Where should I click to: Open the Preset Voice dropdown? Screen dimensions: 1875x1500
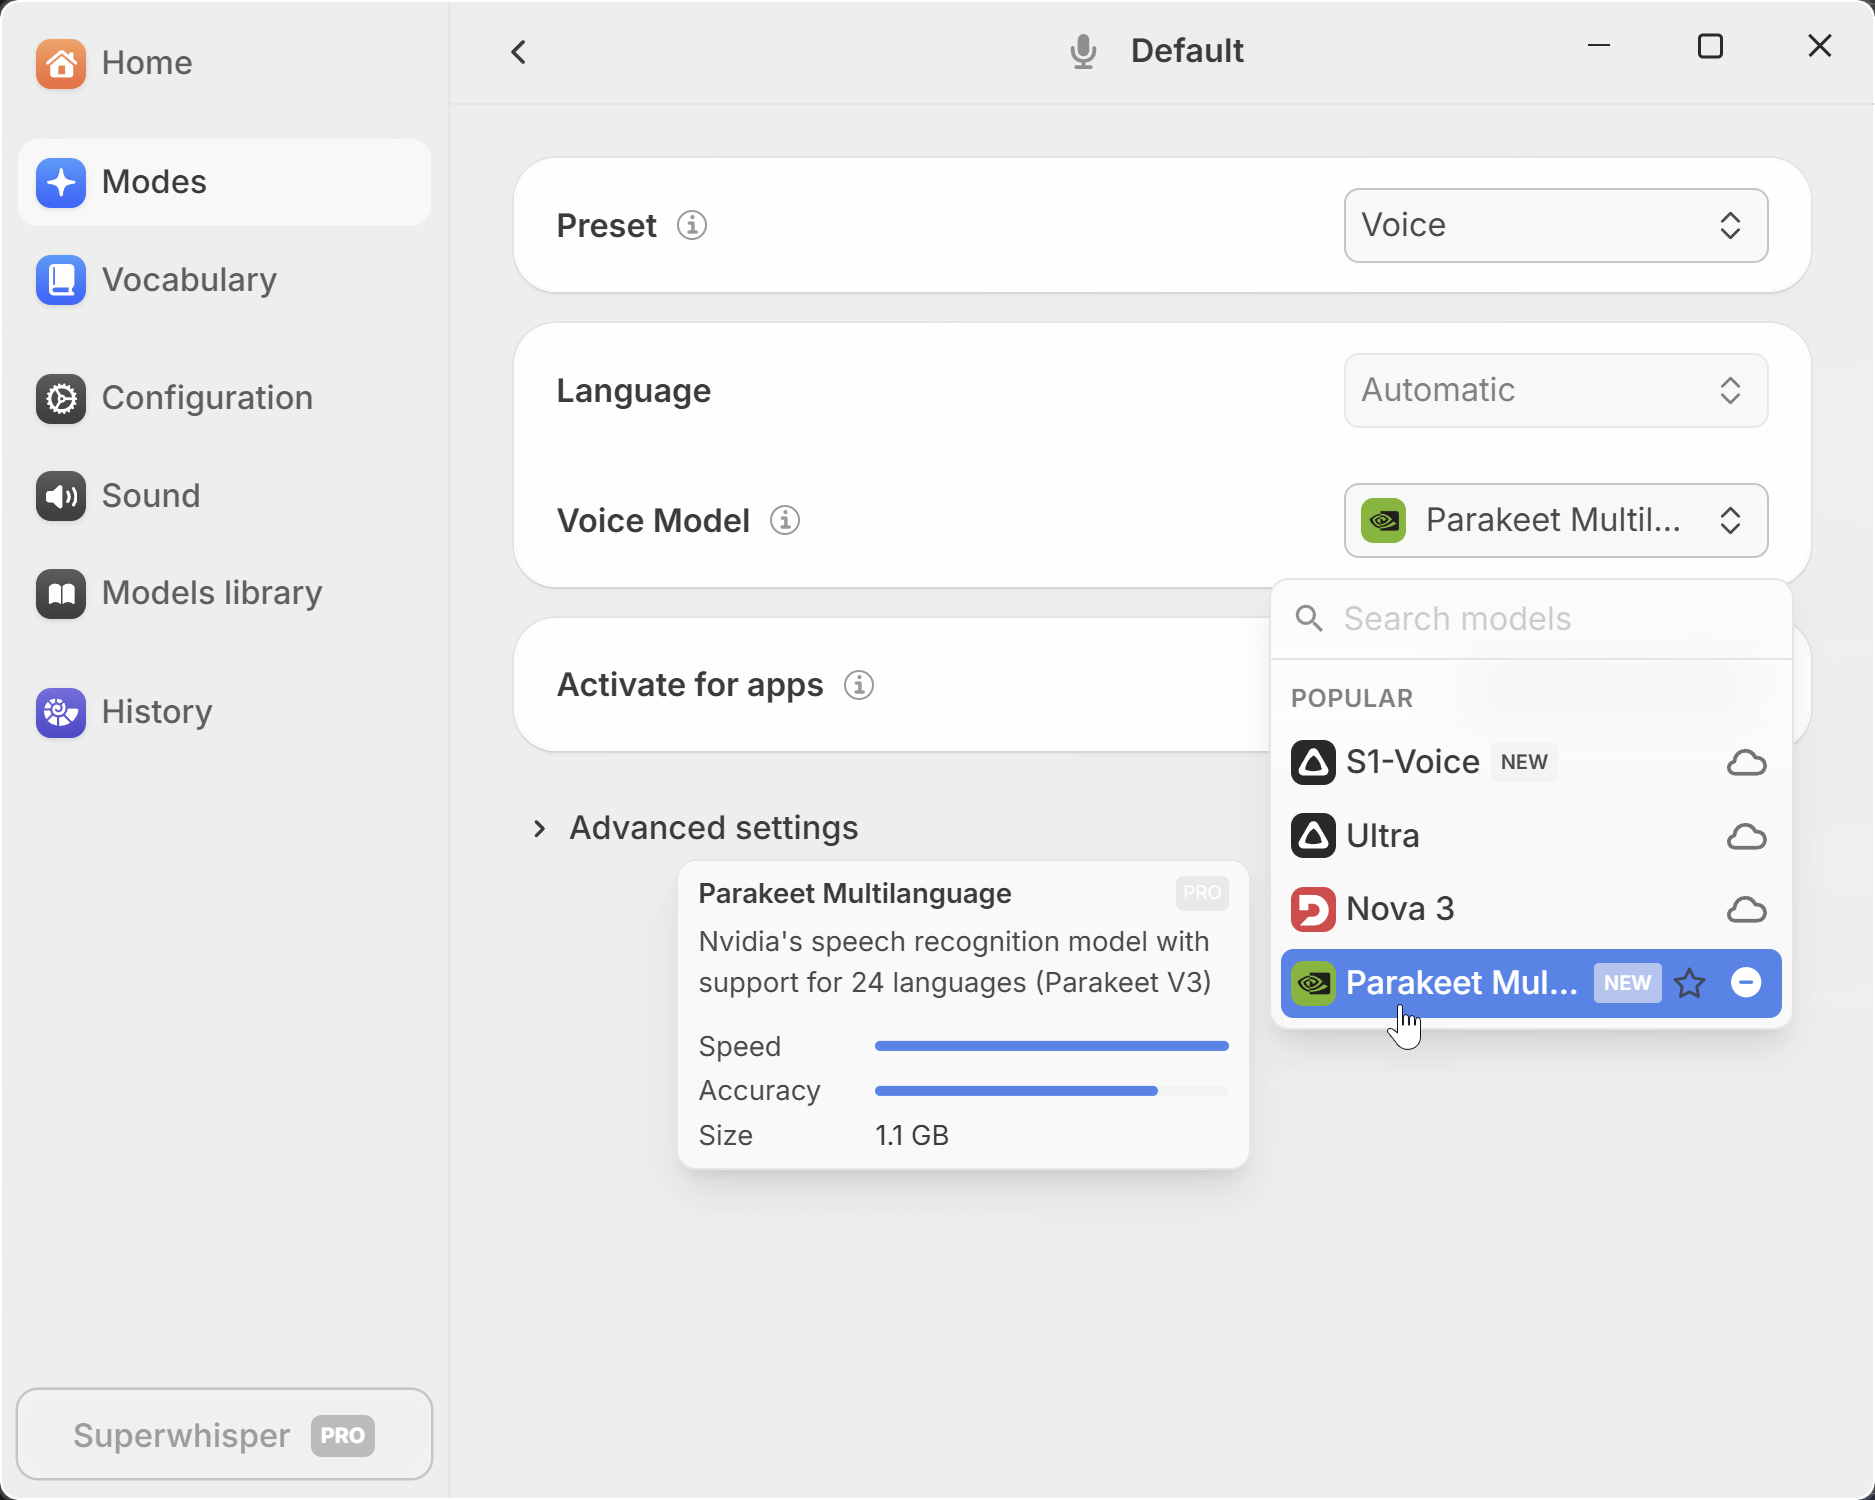[1556, 225]
